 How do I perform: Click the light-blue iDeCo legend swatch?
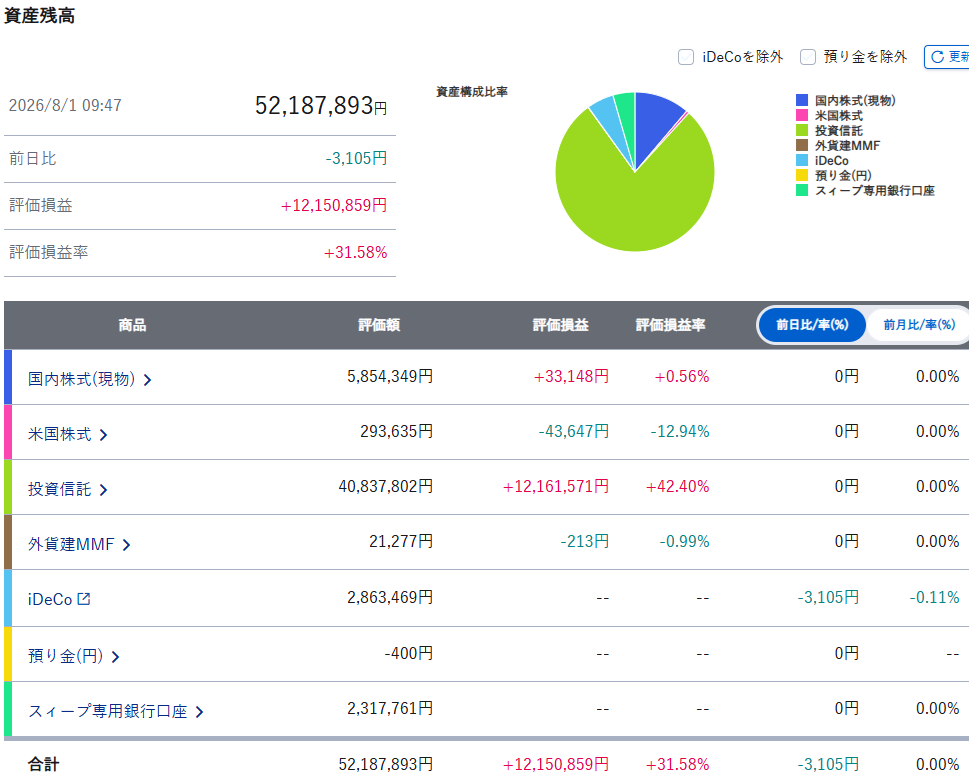[x=802, y=160]
